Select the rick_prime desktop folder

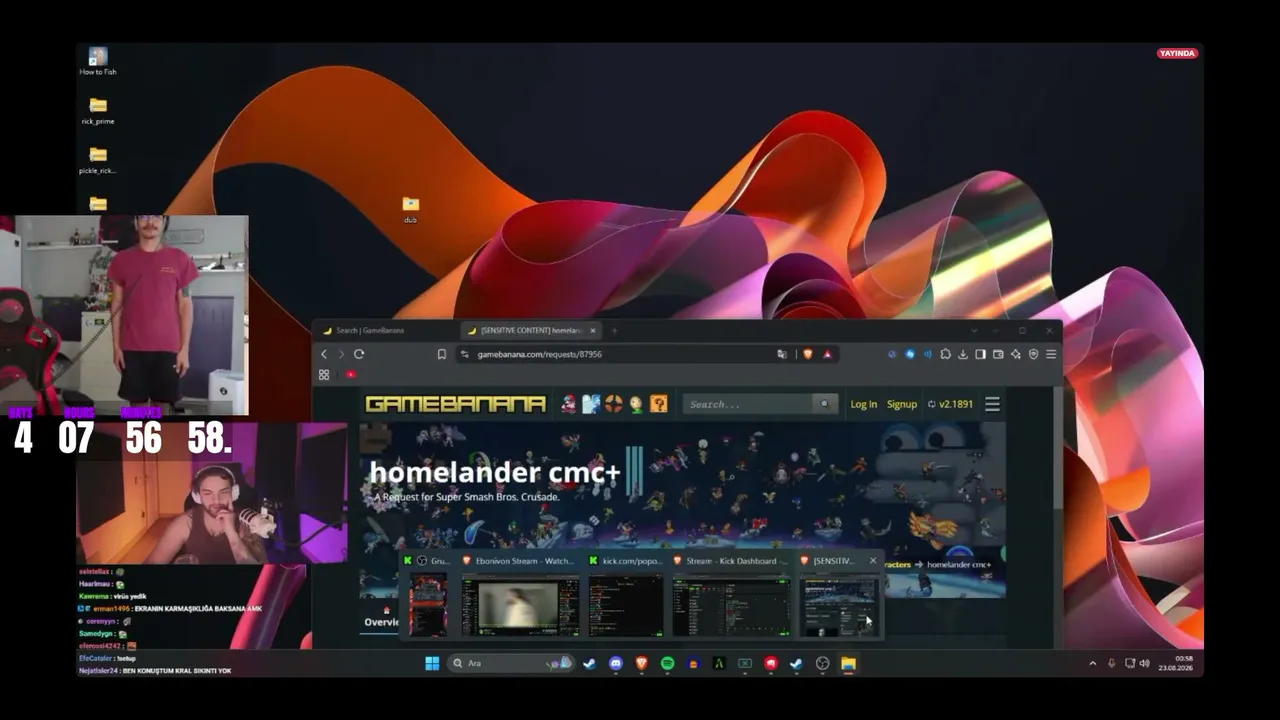coord(98,111)
